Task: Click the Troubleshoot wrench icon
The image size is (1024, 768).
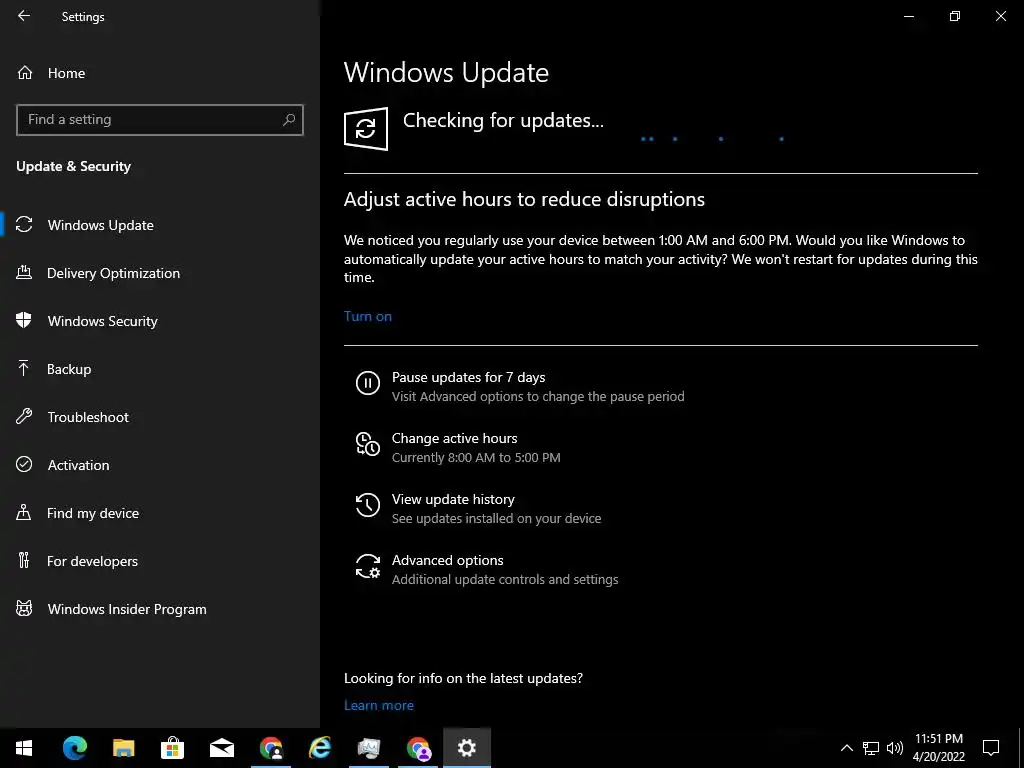Action: [x=24, y=416]
